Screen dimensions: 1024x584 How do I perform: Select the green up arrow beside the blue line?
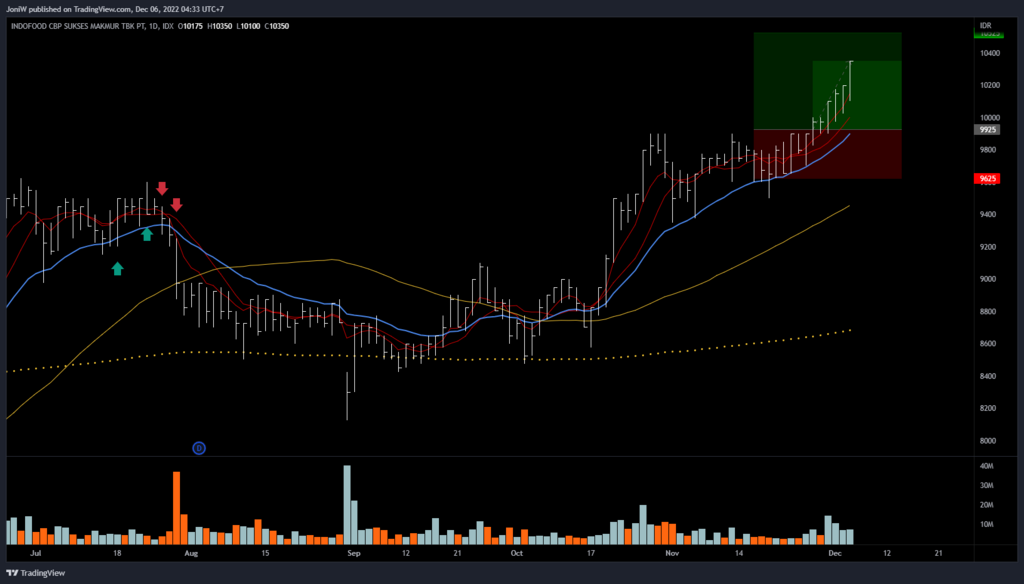(x=147, y=234)
